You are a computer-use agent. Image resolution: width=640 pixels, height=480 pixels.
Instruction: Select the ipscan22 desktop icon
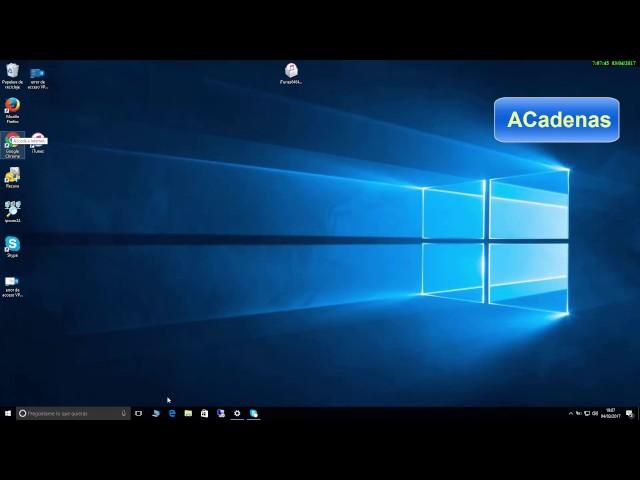(x=12, y=212)
